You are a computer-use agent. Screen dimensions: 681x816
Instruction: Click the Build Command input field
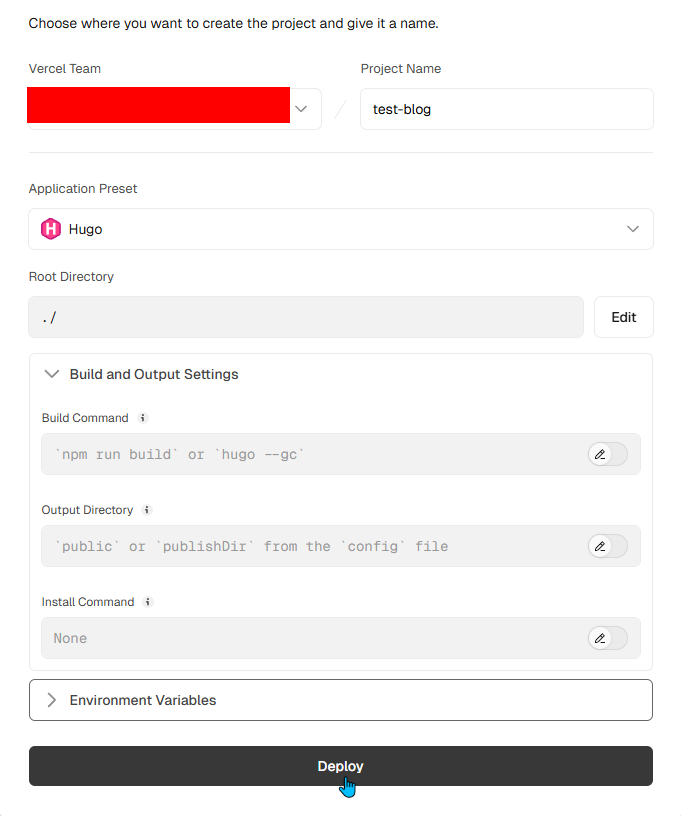tap(341, 454)
